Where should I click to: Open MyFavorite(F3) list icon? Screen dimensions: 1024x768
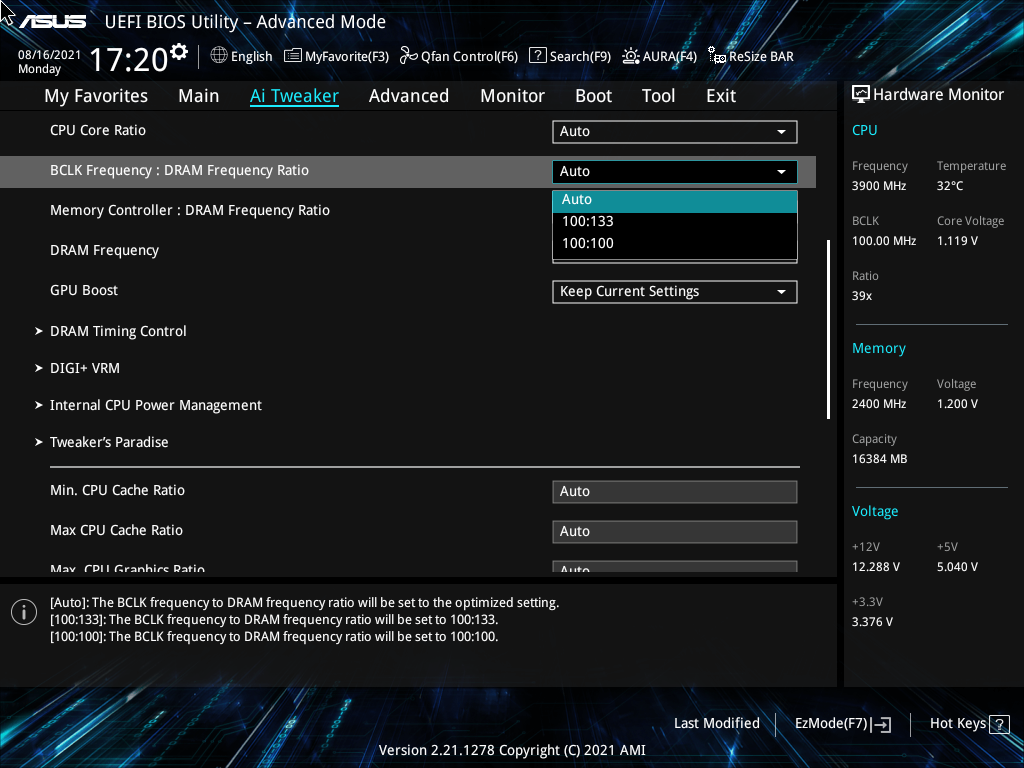pos(293,56)
